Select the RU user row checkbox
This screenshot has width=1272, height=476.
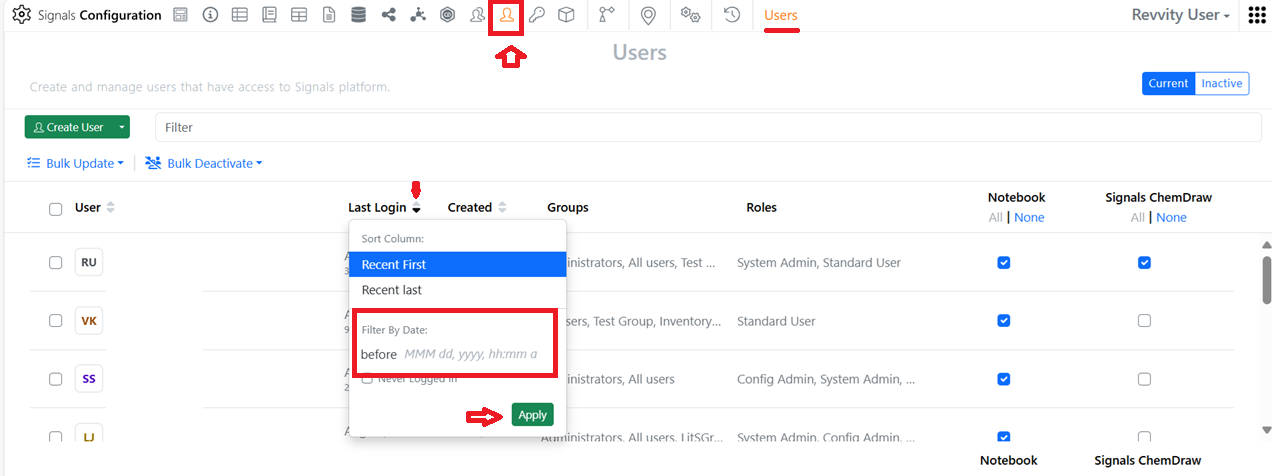pos(56,263)
